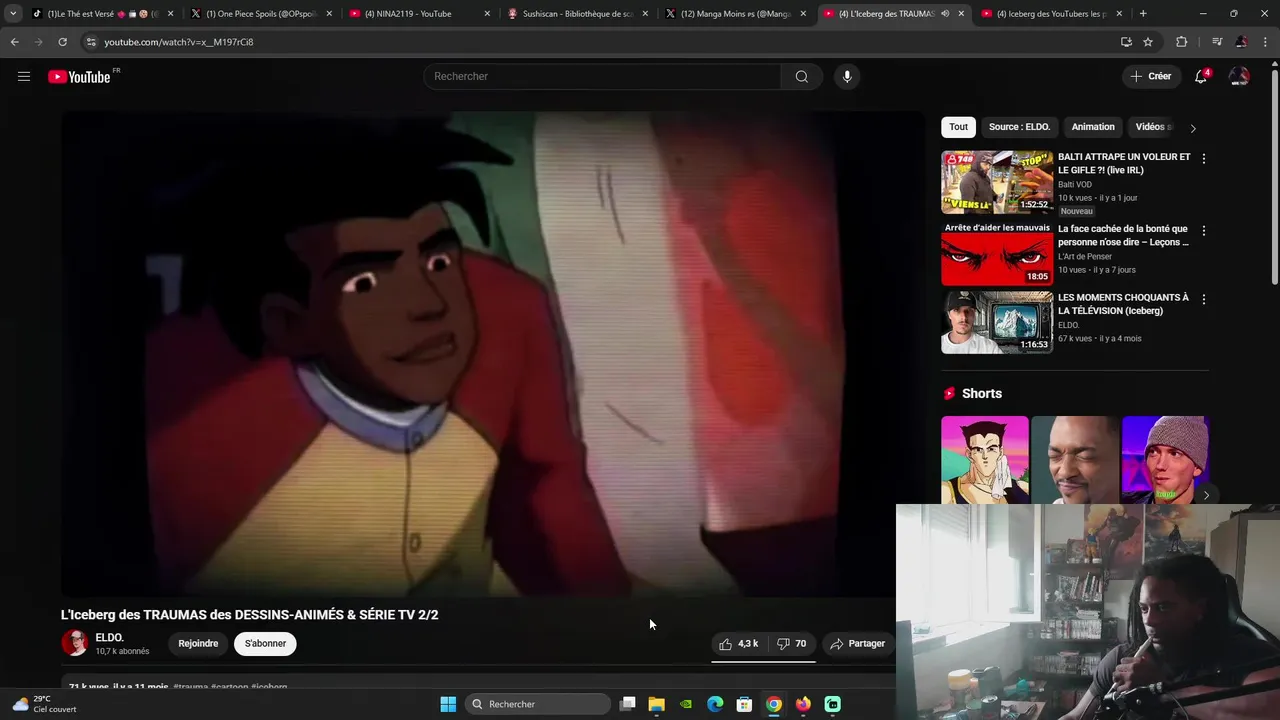Mute audio on the L'Iceberg des TRAUMAS tab

(945, 14)
